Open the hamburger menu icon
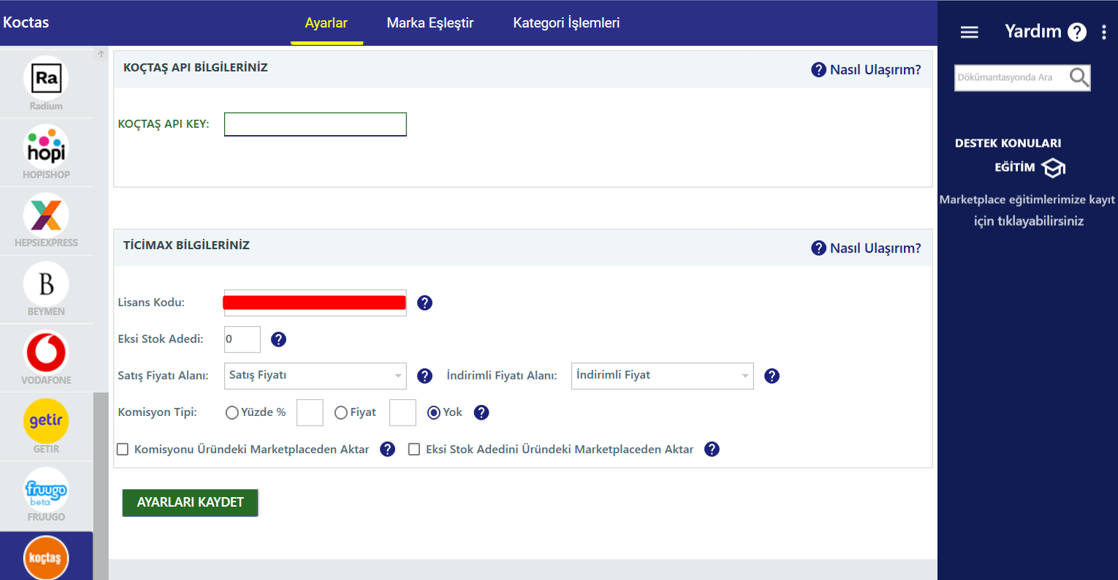The height and width of the screenshot is (580, 1118). (969, 32)
